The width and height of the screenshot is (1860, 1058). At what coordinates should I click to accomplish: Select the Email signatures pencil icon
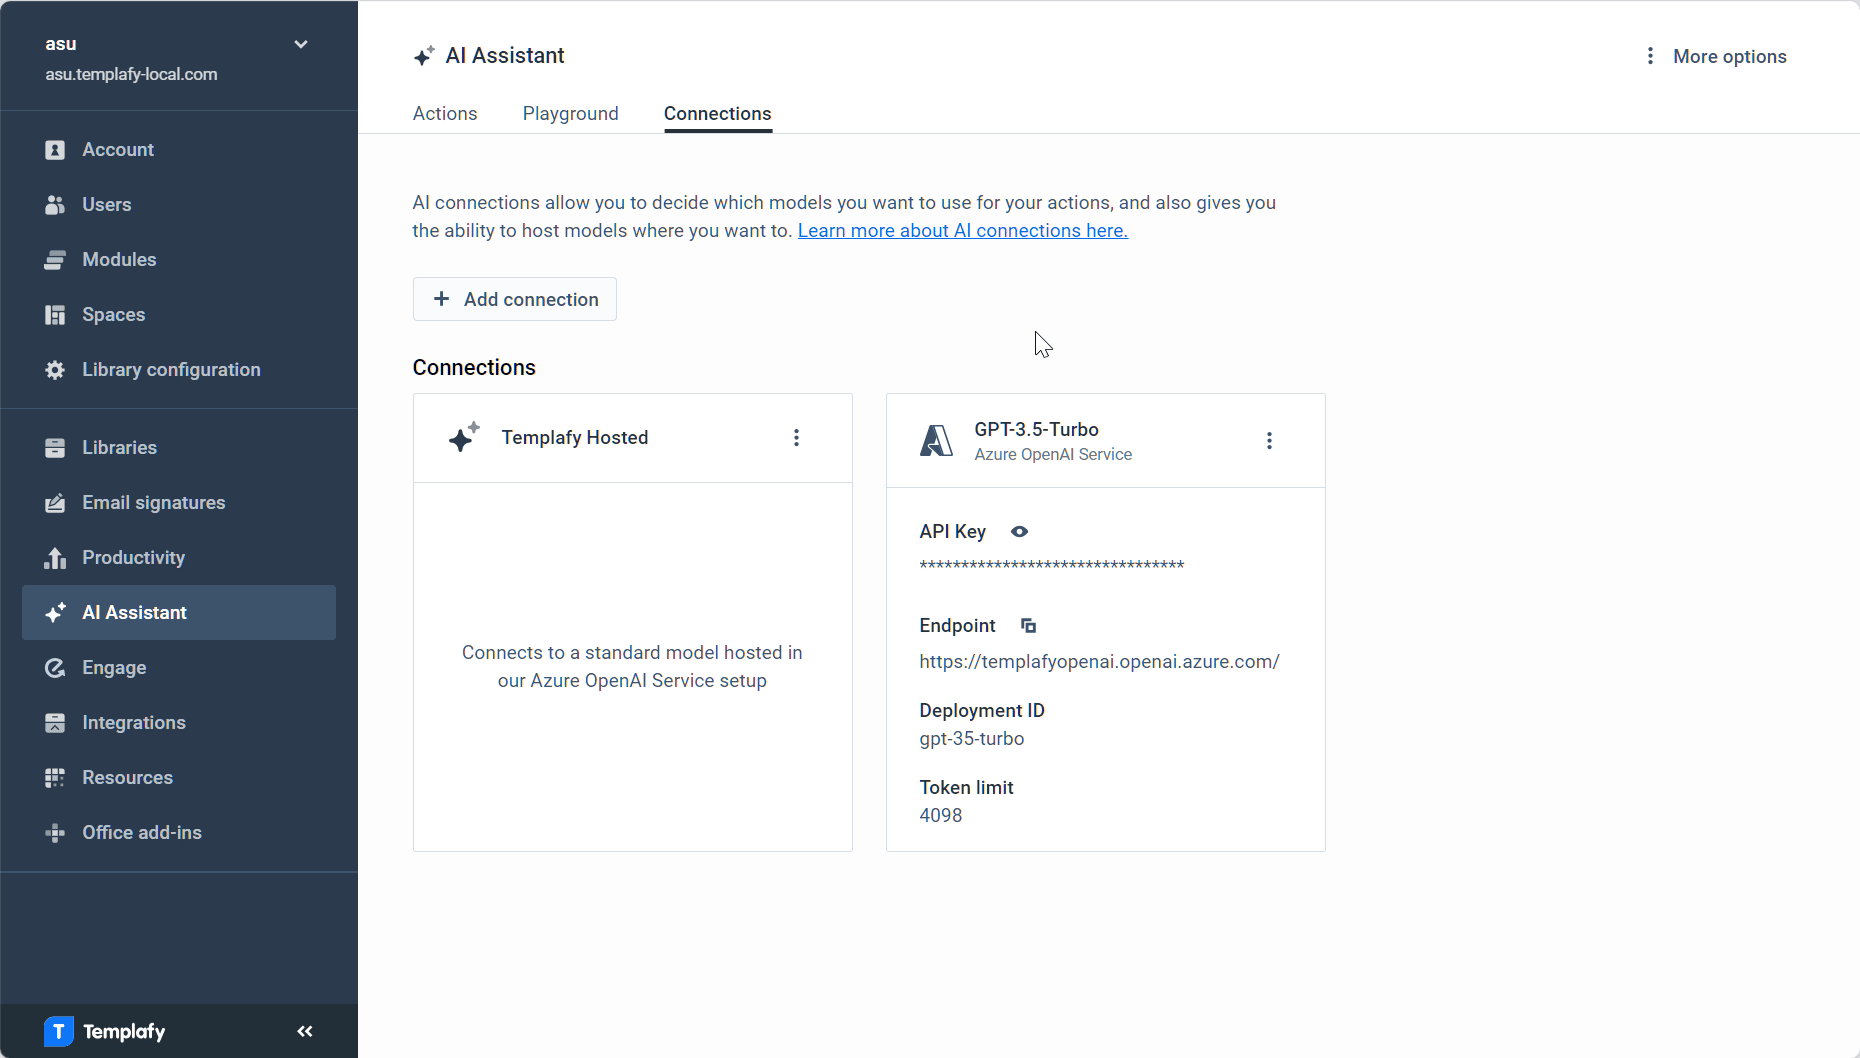[55, 503]
